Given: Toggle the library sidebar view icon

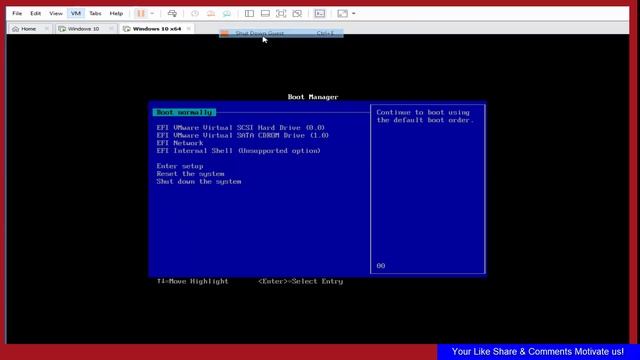Looking at the screenshot, I should (x=249, y=13).
